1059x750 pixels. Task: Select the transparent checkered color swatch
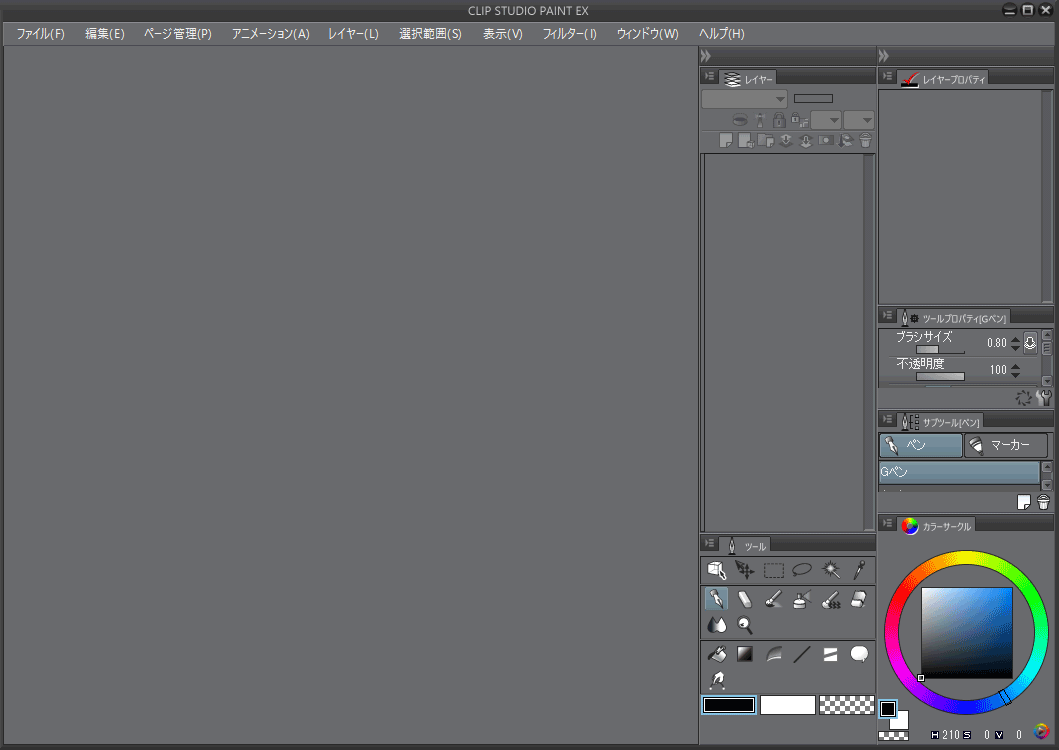[846, 705]
